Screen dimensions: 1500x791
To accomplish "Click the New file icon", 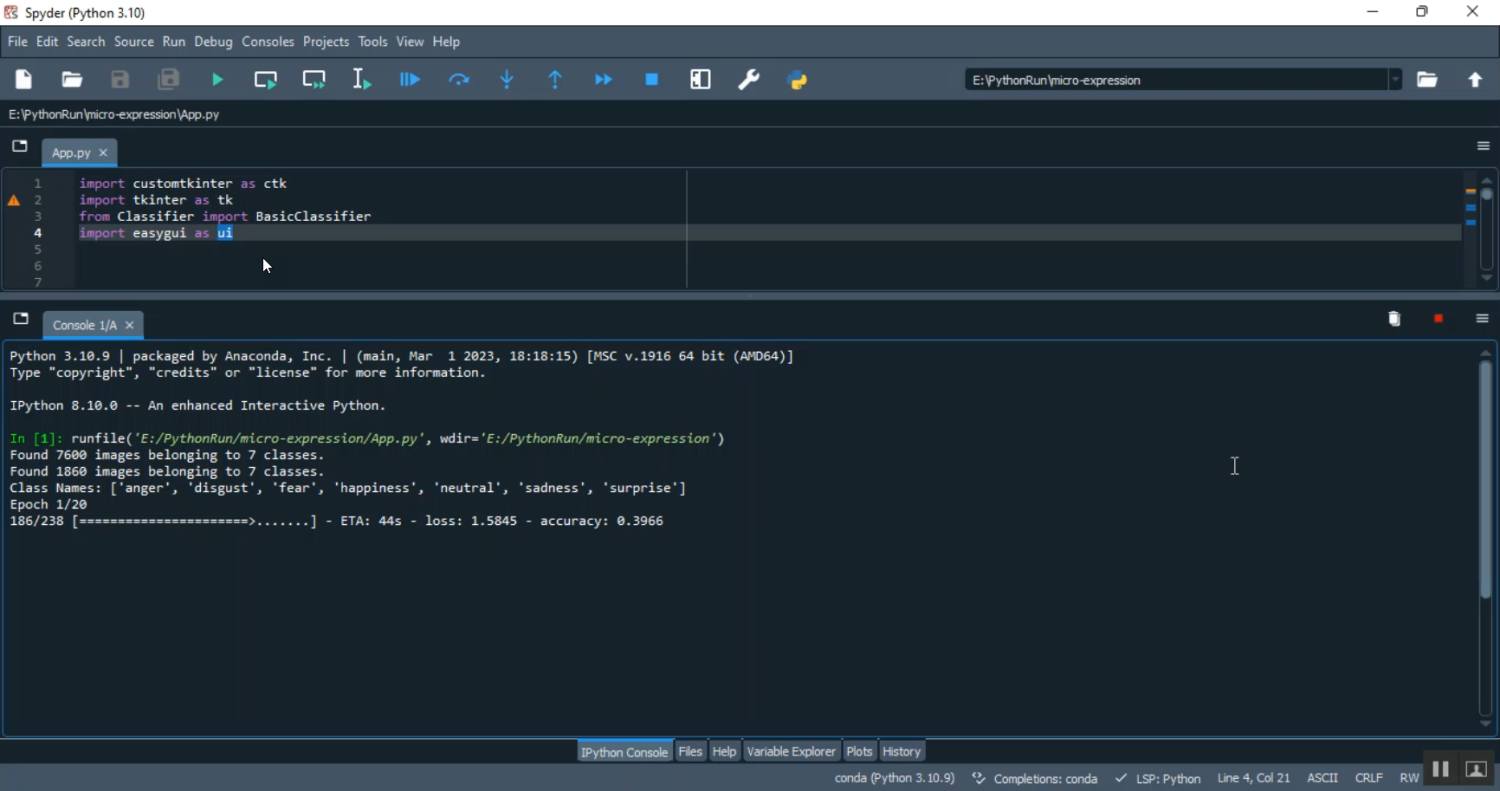I will pyautogui.click(x=24, y=80).
